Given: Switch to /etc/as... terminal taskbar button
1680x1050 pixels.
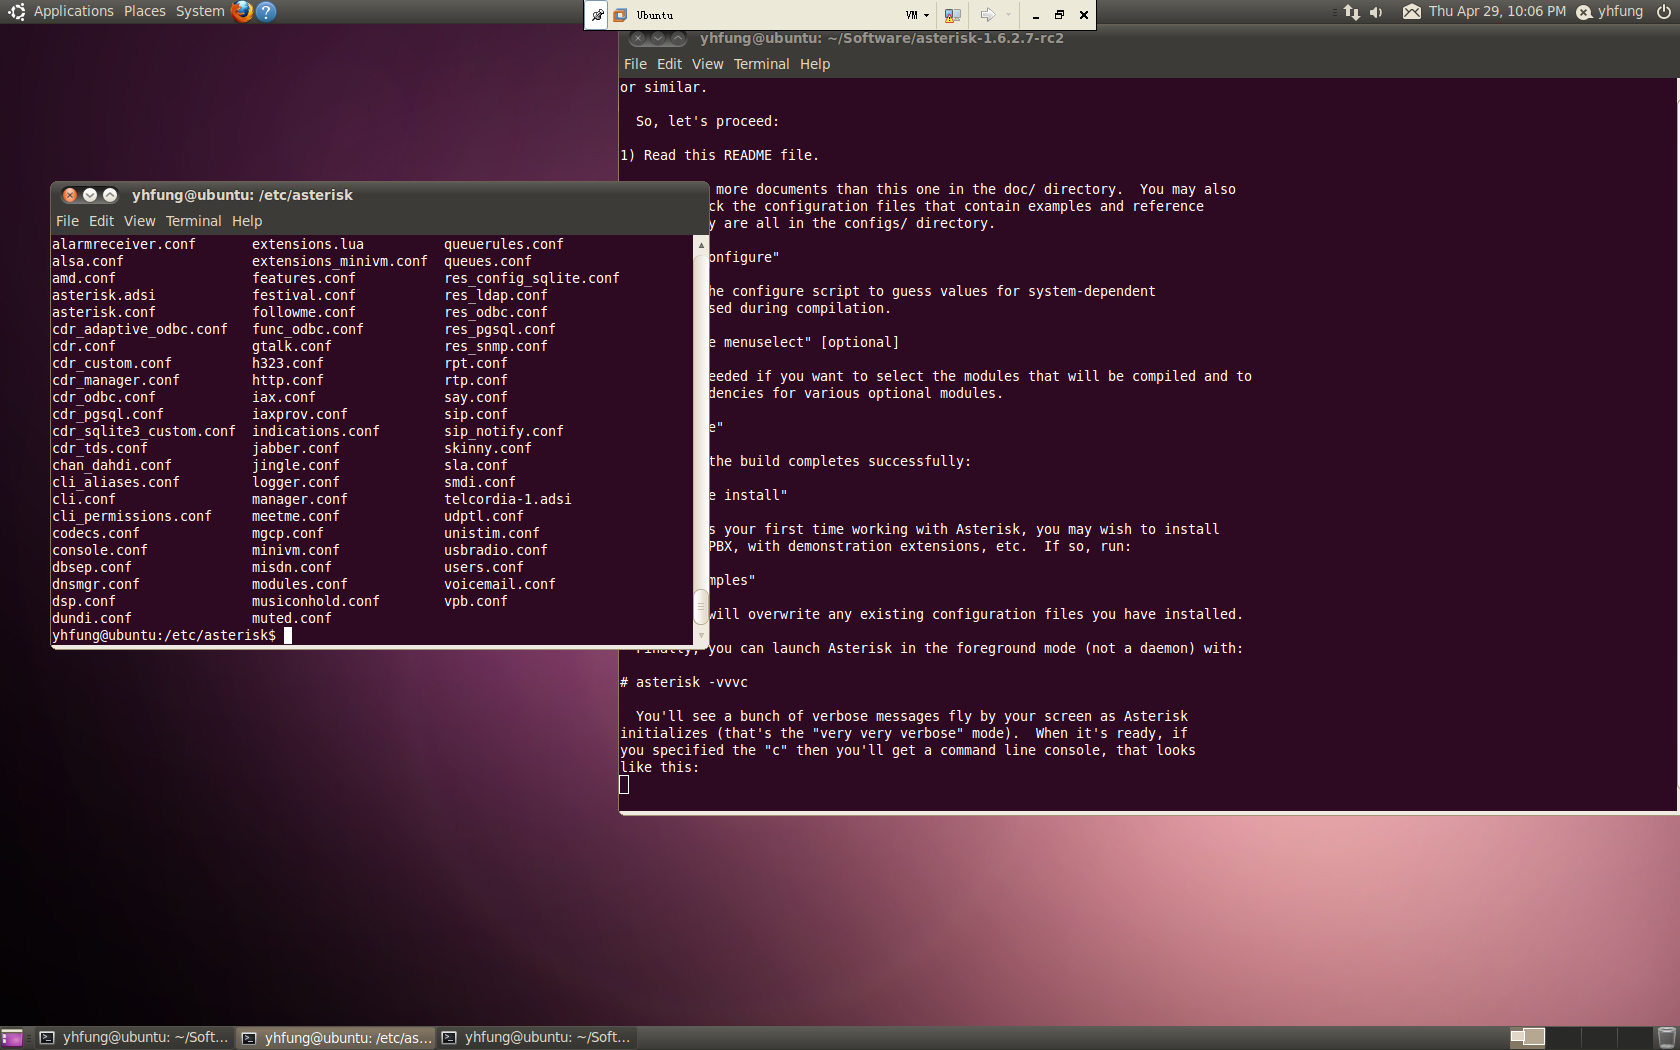Looking at the screenshot, I should pos(336,1038).
